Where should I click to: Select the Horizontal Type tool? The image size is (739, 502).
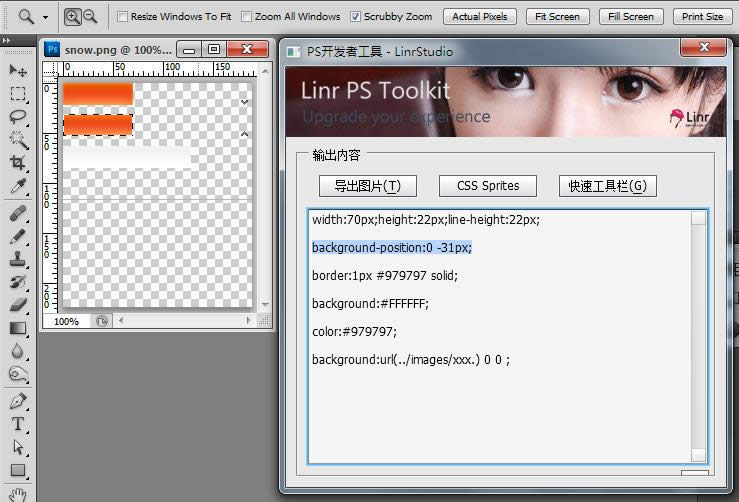coord(18,424)
